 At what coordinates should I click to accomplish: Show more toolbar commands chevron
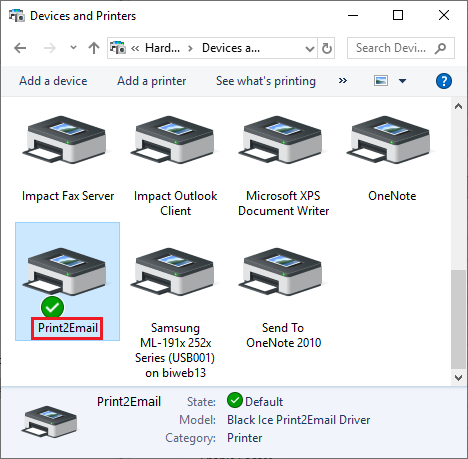pos(343,81)
